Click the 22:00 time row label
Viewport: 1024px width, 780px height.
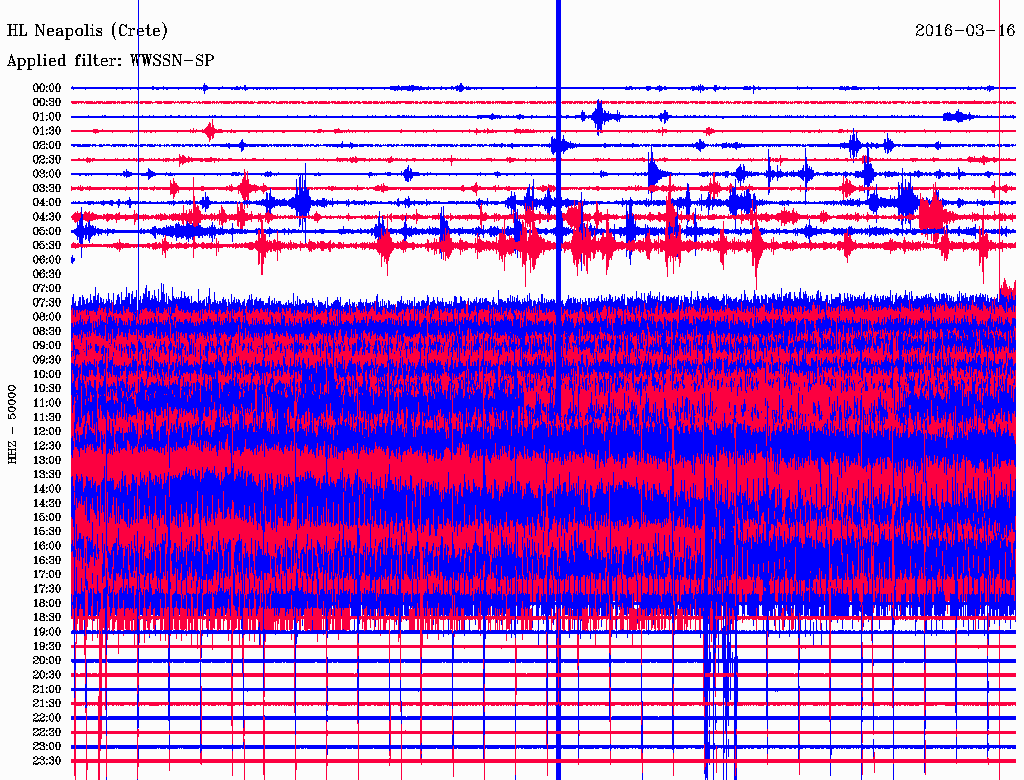pos(47,718)
